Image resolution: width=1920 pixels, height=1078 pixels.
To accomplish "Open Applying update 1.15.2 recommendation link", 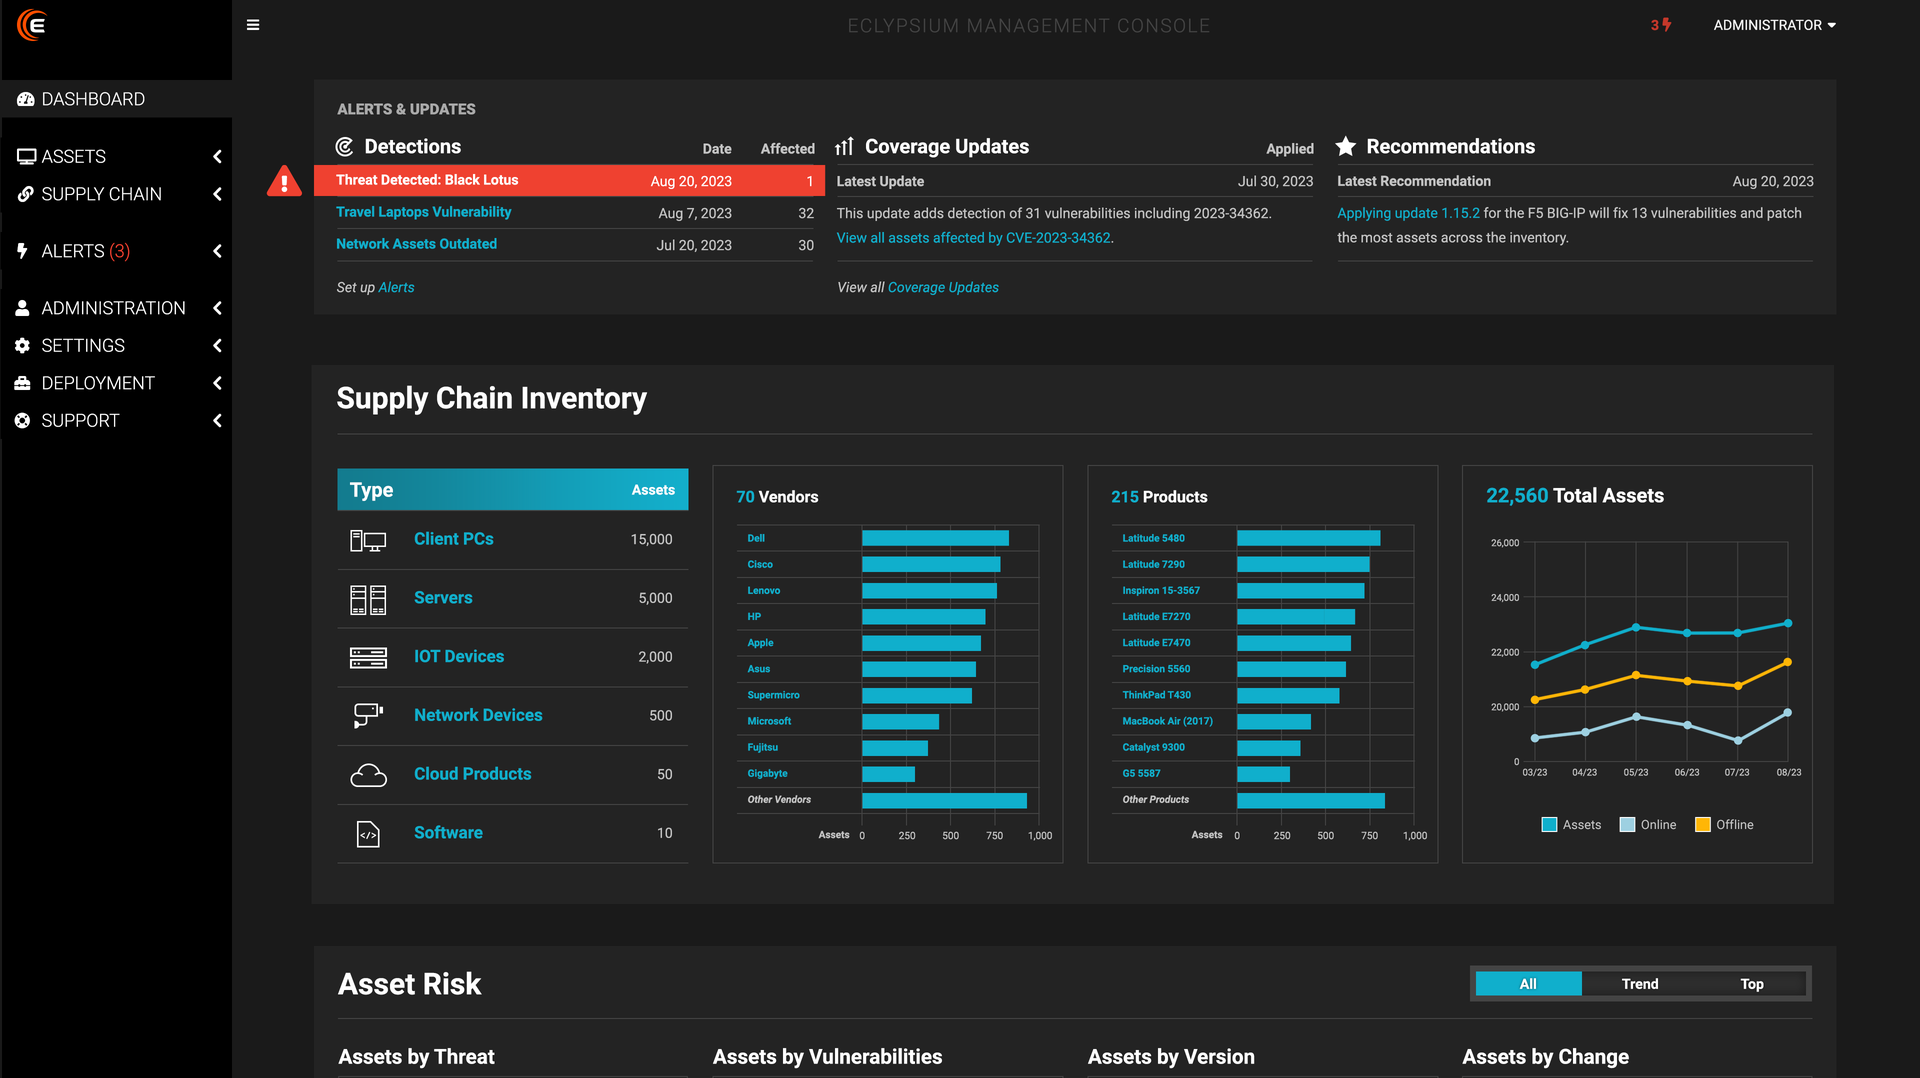I will click(x=1408, y=213).
